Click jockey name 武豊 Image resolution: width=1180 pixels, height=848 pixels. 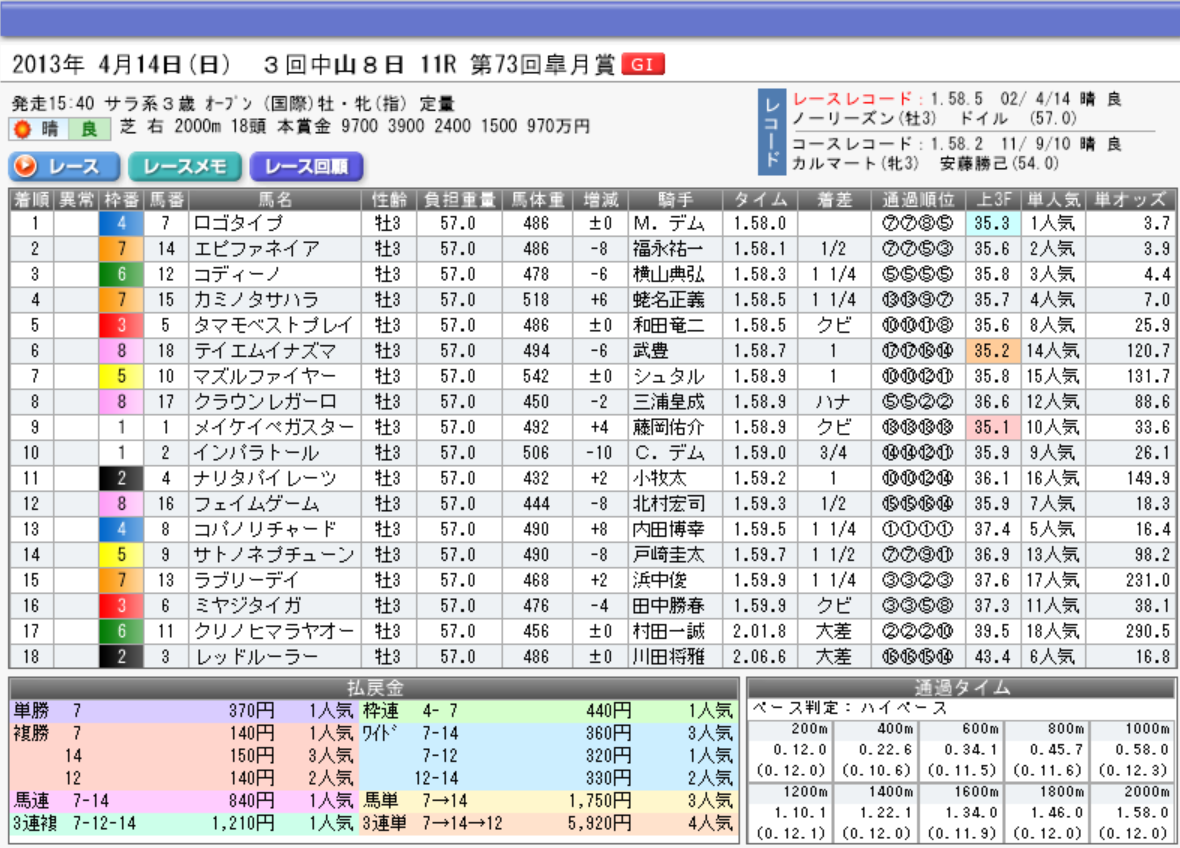click(650, 351)
